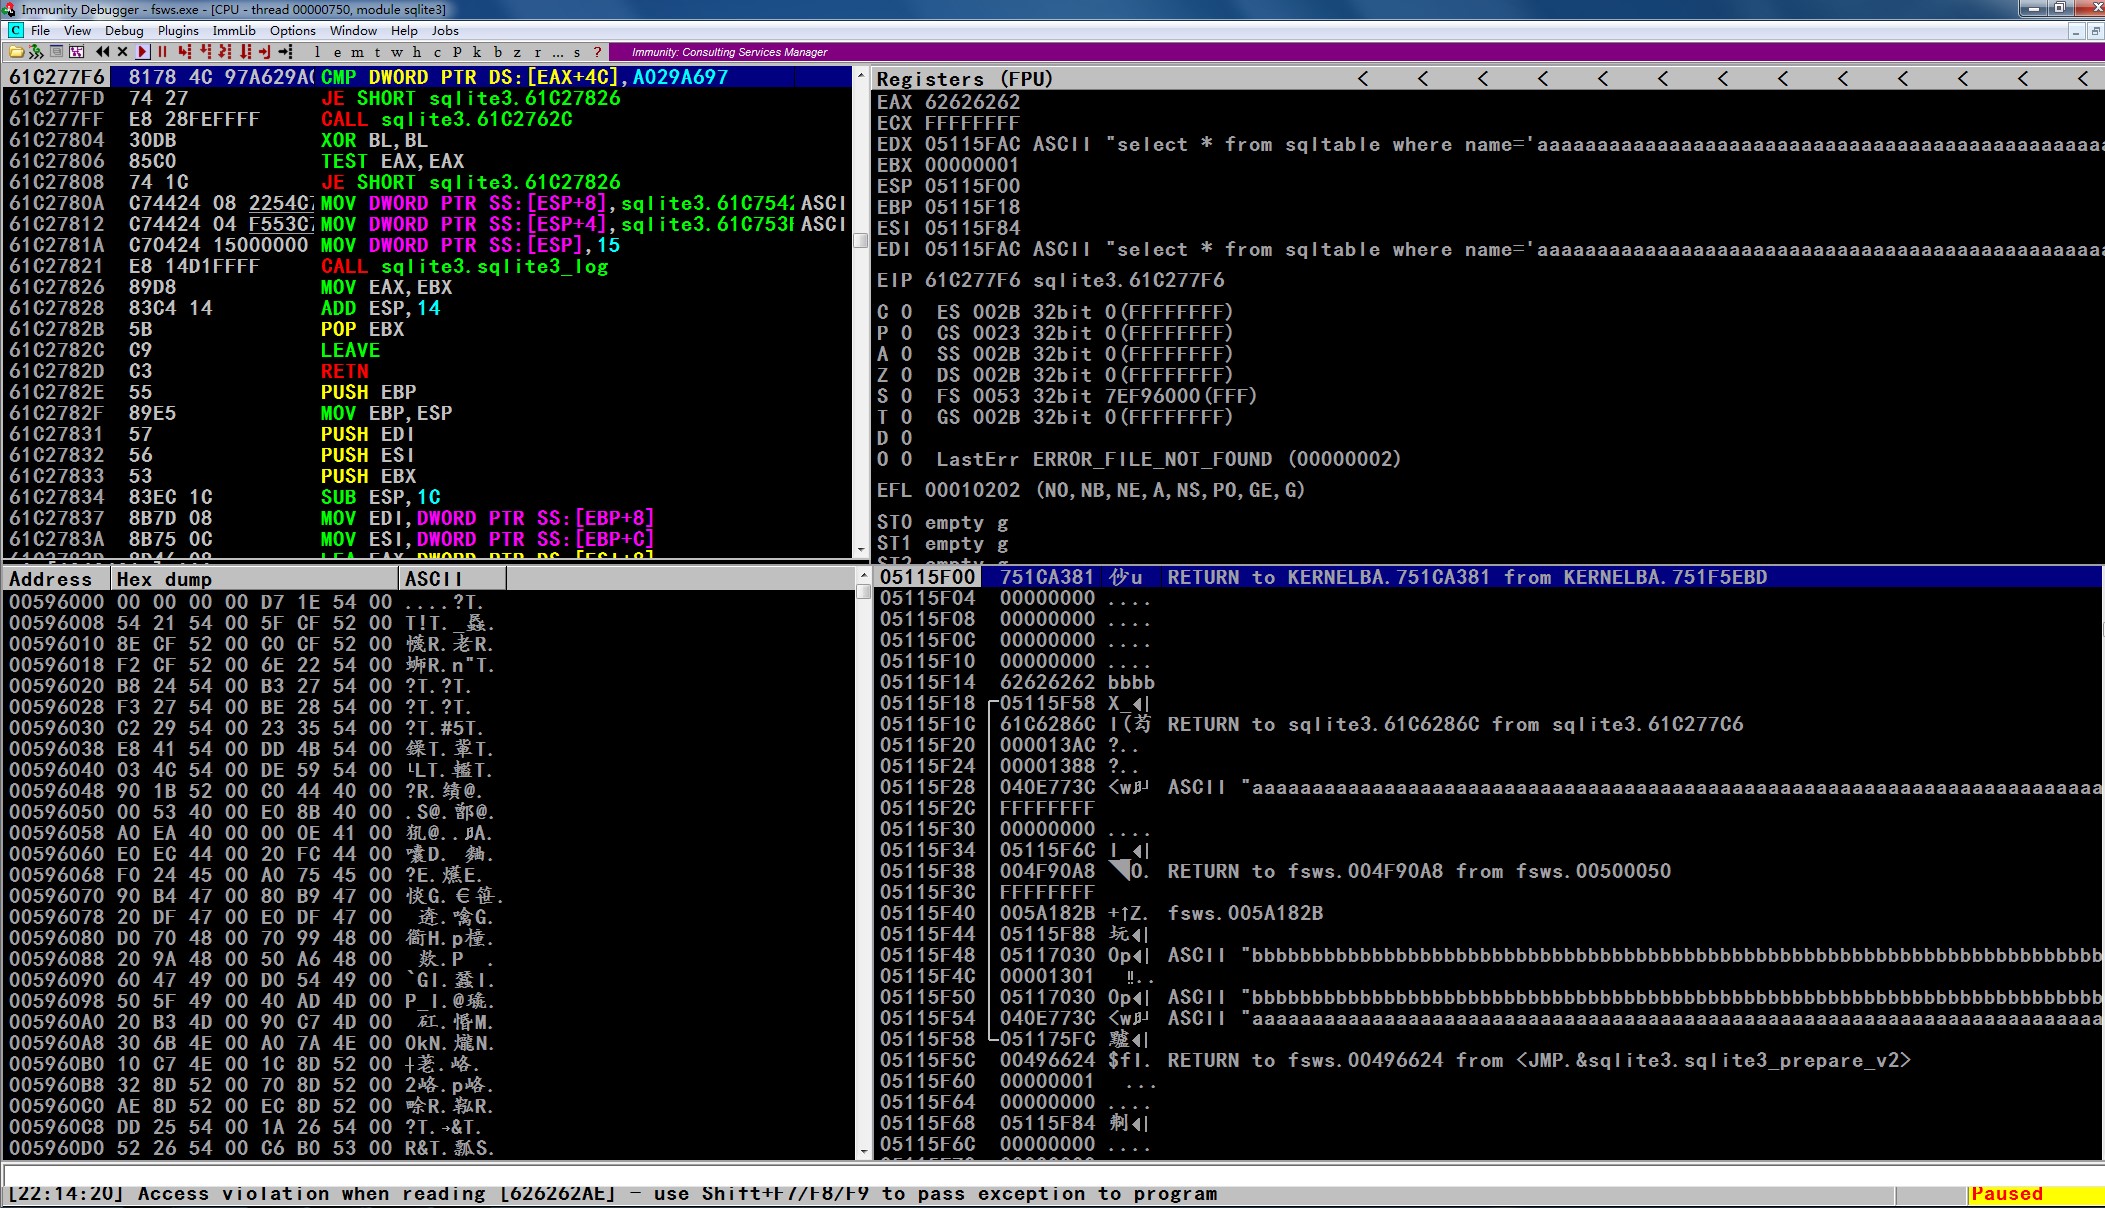Show Source with 's' icon
This screenshot has height=1208, width=2105.
577,52
